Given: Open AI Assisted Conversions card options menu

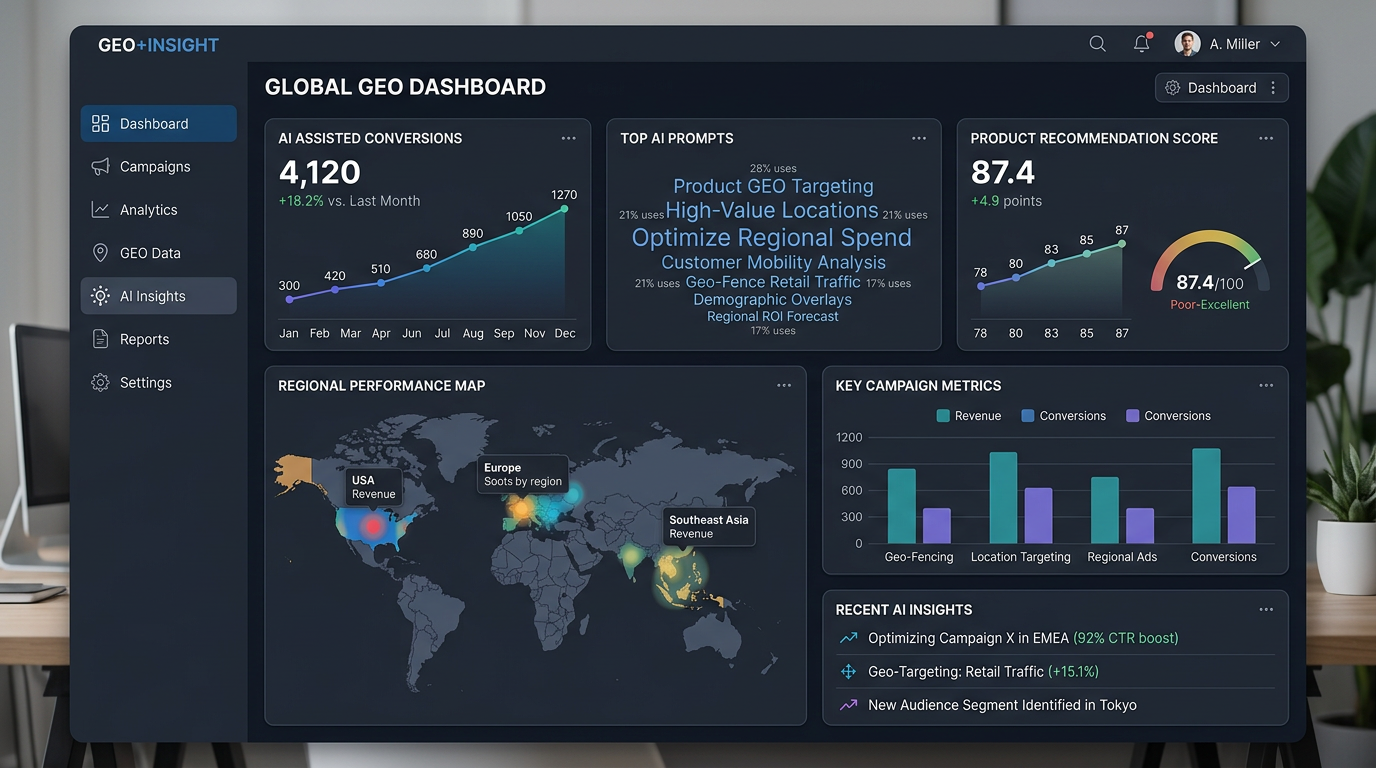Looking at the screenshot, I should pos(568,138).
